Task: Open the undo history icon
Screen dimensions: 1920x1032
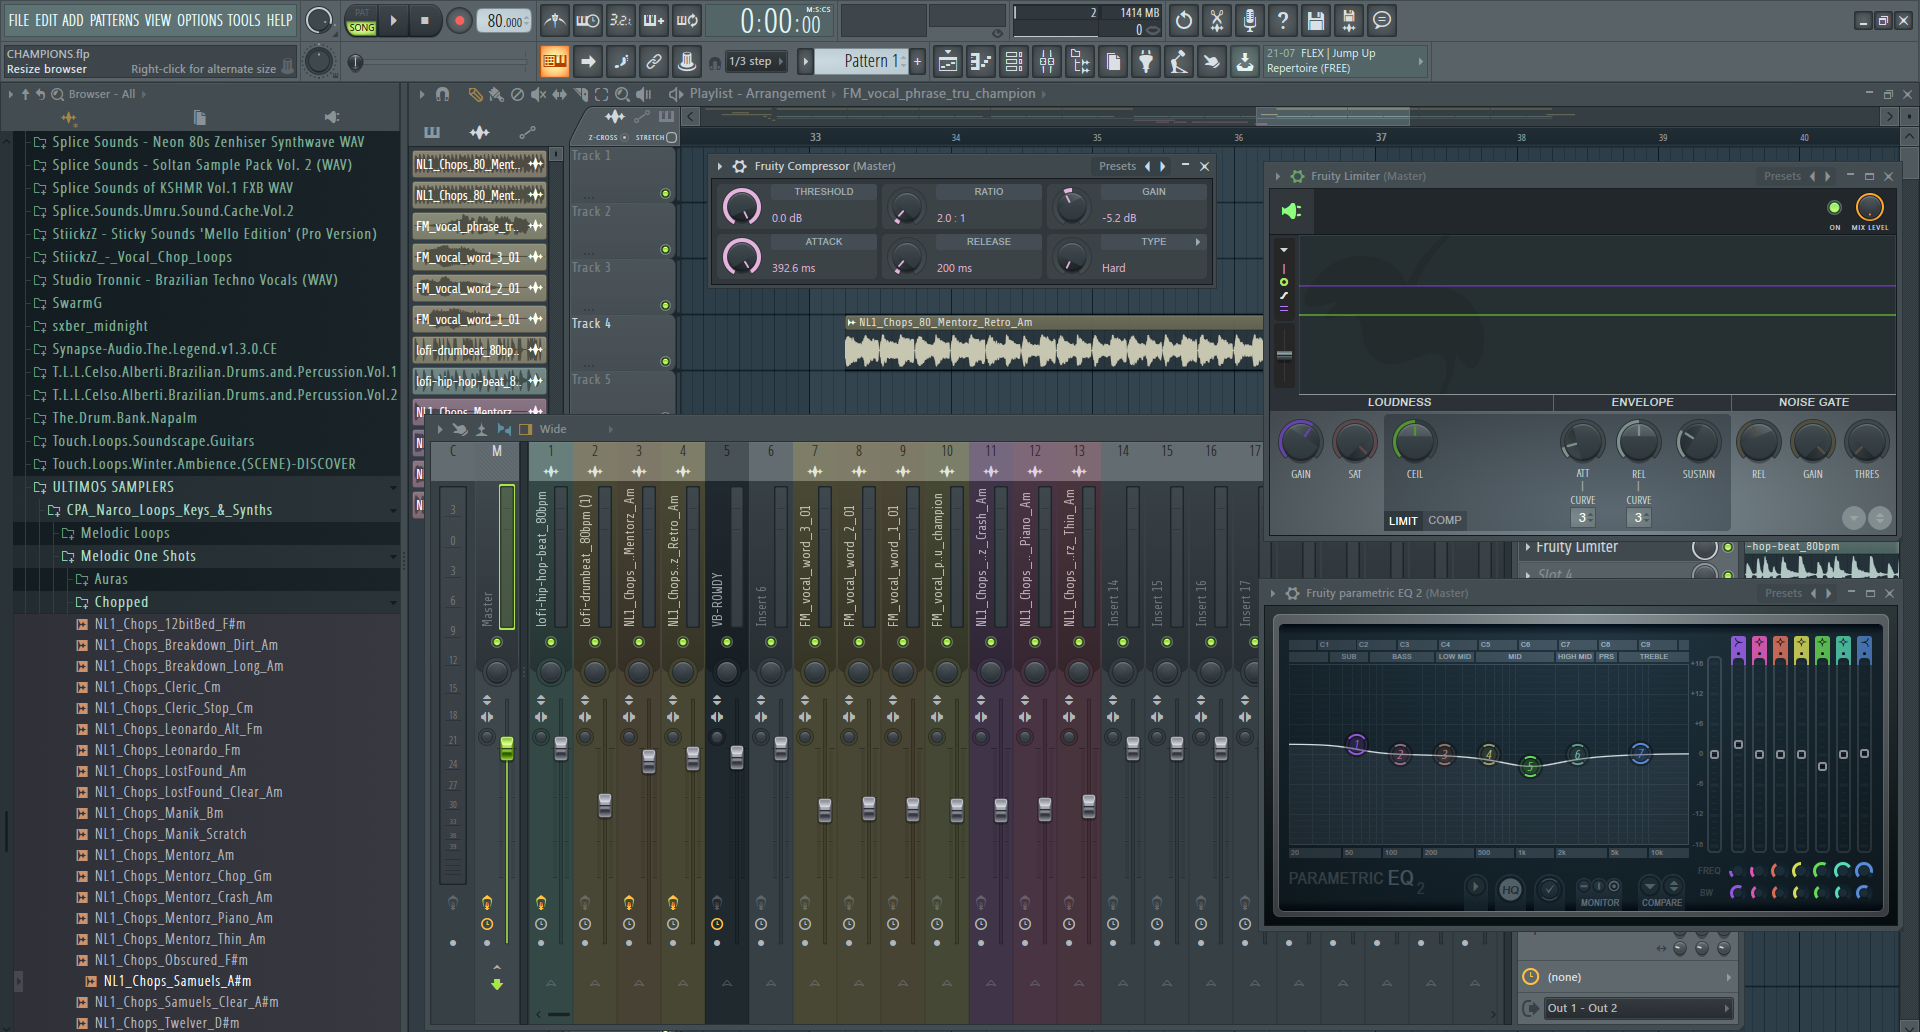Action: [1184, 20]
